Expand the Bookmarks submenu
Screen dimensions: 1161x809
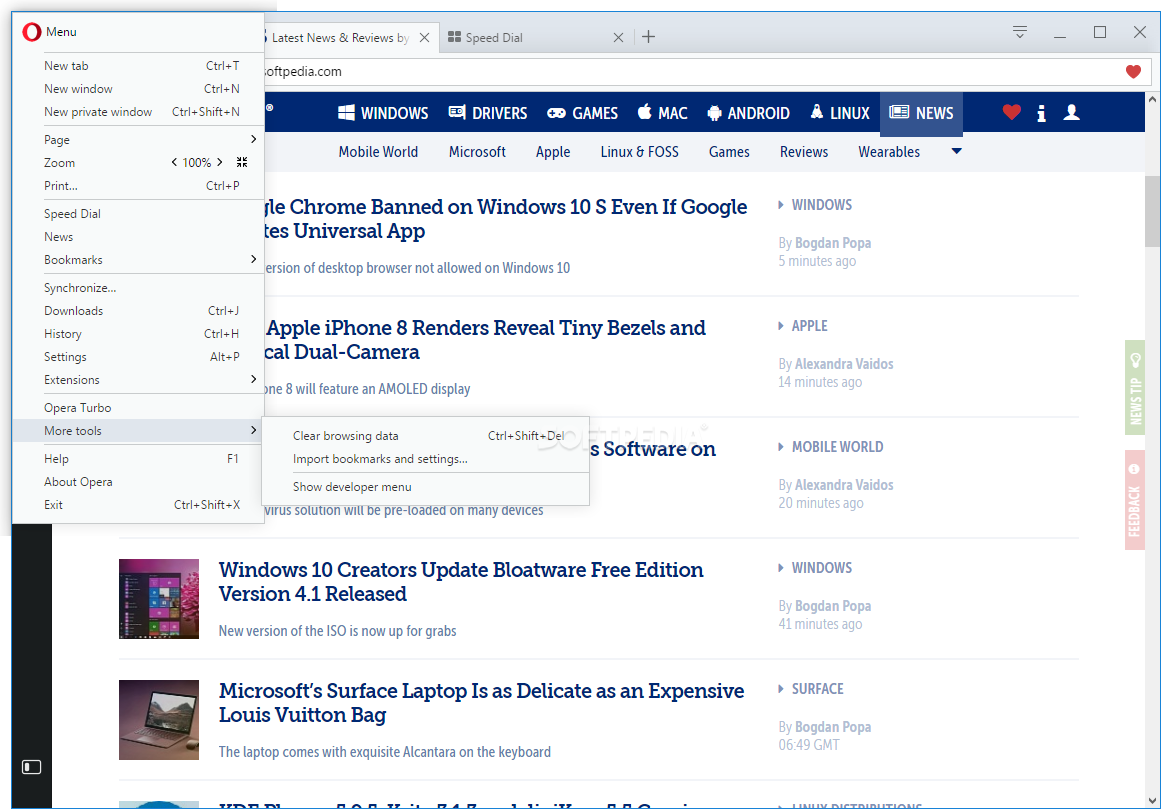[x=138, y=260]
